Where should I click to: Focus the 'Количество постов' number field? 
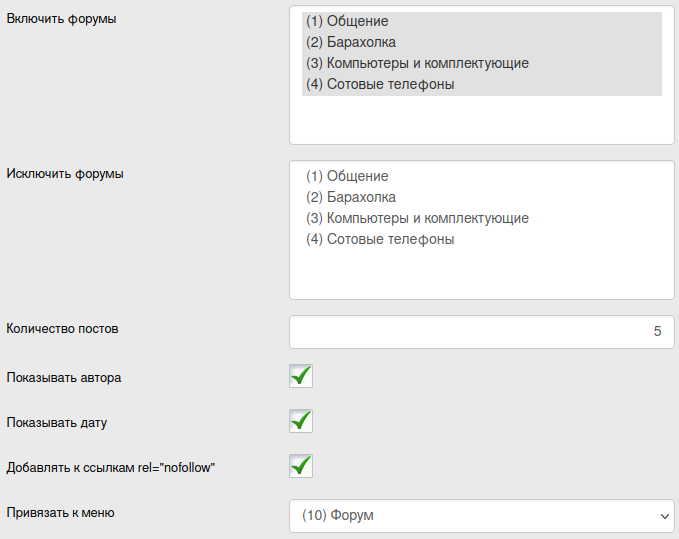point(481,332)
